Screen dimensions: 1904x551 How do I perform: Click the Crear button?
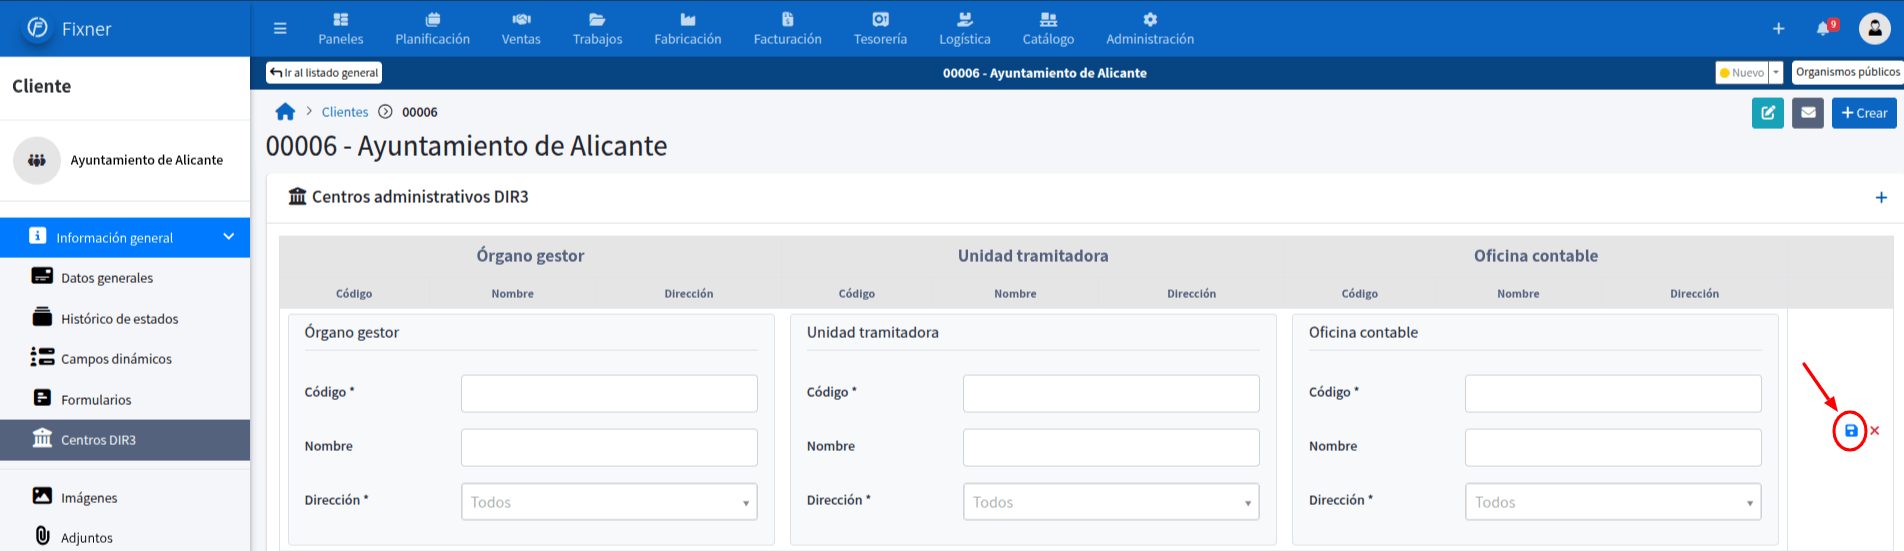1864,113
